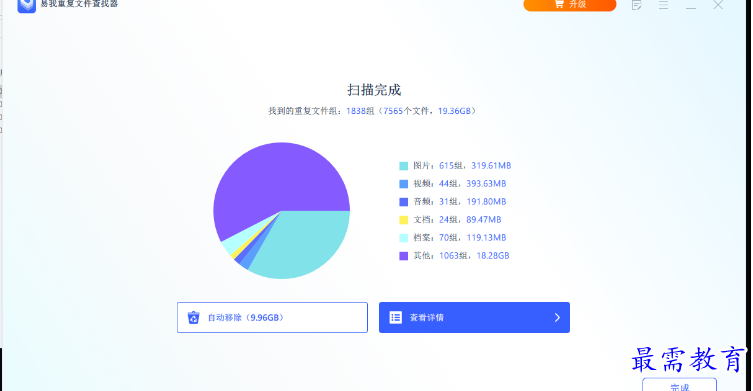753x391 pixels.
Task: Click the 完成 button at bottom right
Action: pyautogui.click(x=680, y=386)
